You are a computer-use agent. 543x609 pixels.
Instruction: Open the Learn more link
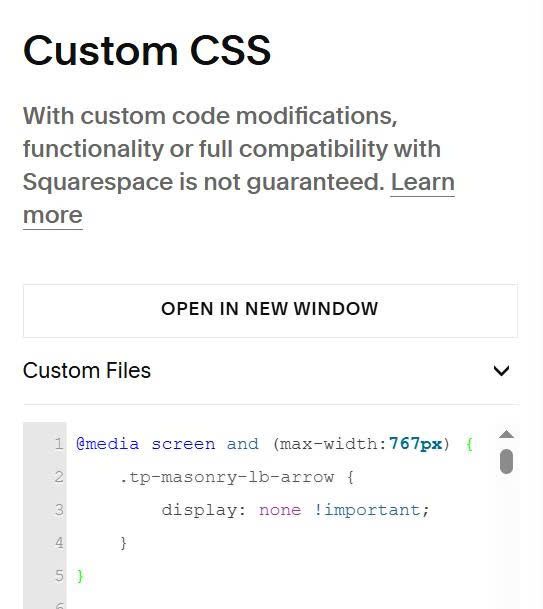coord(238,198)
